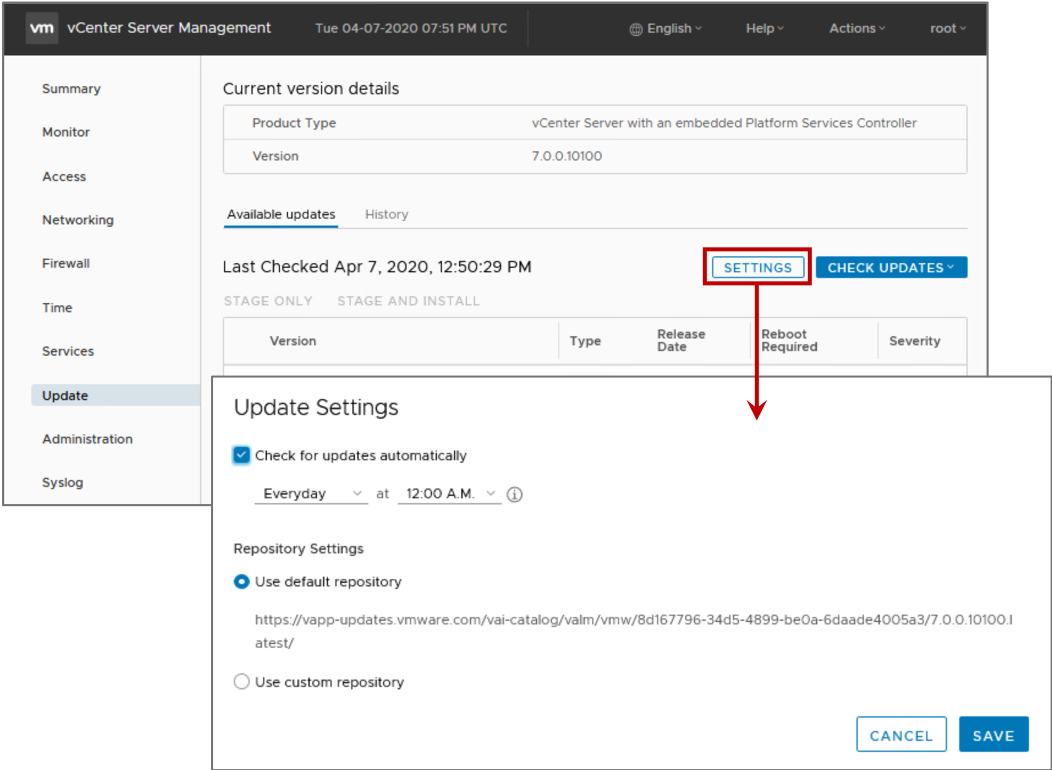Open the root user dropdown
This screenshot has height=770, width=1052.
coord(948,29)
